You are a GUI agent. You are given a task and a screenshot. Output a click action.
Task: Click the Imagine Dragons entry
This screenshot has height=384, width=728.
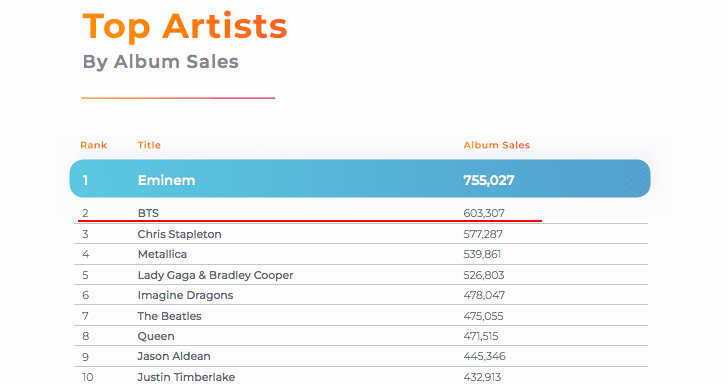click(x=185, y=295)
